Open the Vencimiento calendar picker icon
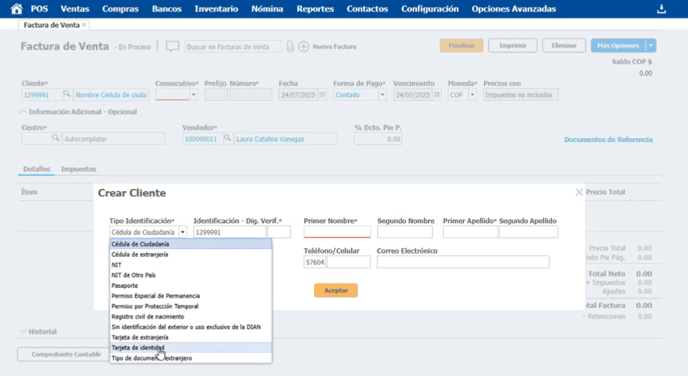This screenshot has width=688, height=376. click(x=437, y=95)
